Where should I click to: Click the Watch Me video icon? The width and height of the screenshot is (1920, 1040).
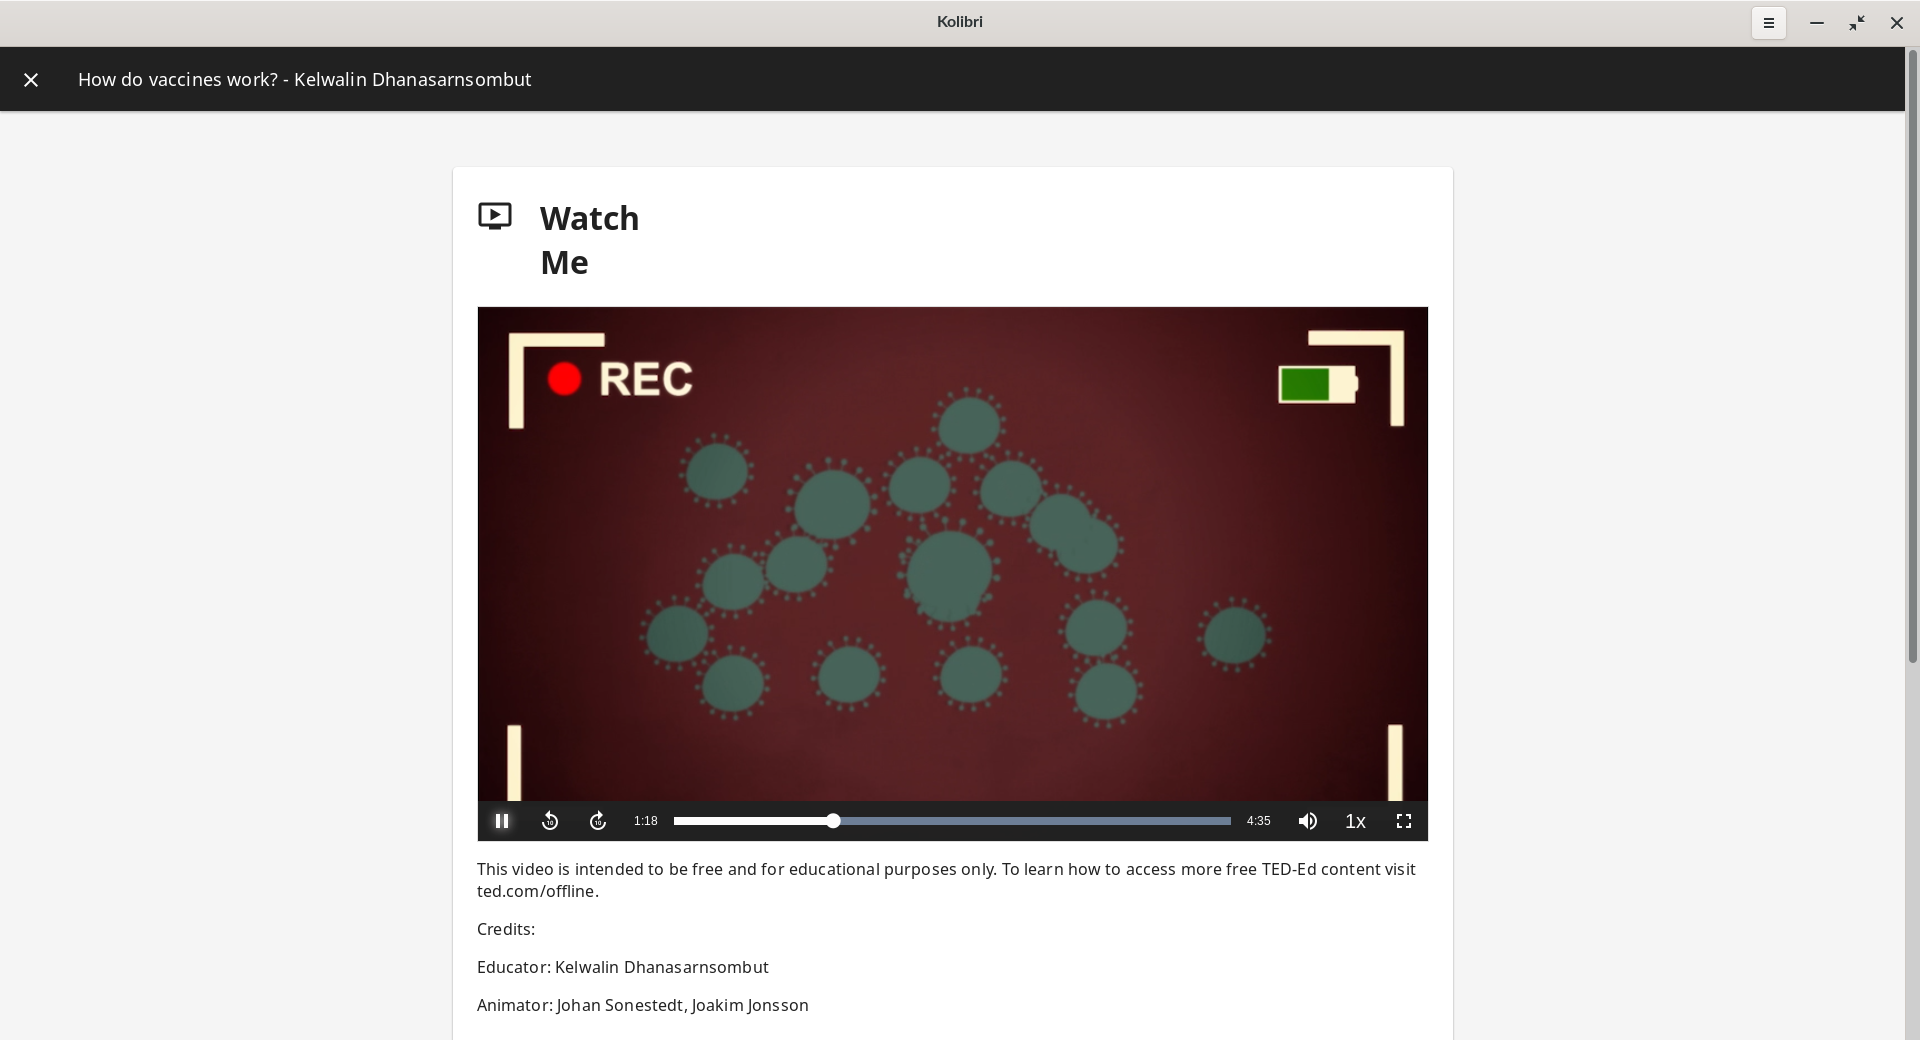495,216
